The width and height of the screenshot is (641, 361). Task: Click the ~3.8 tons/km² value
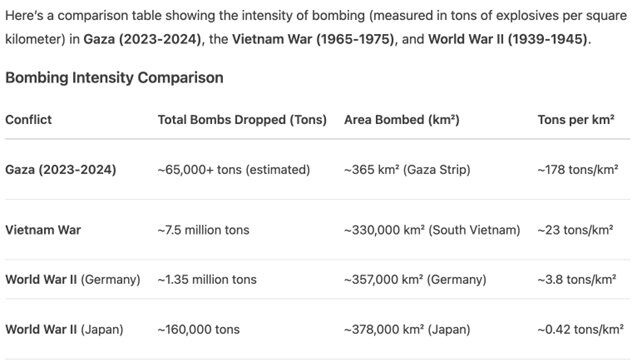[577, 280]
